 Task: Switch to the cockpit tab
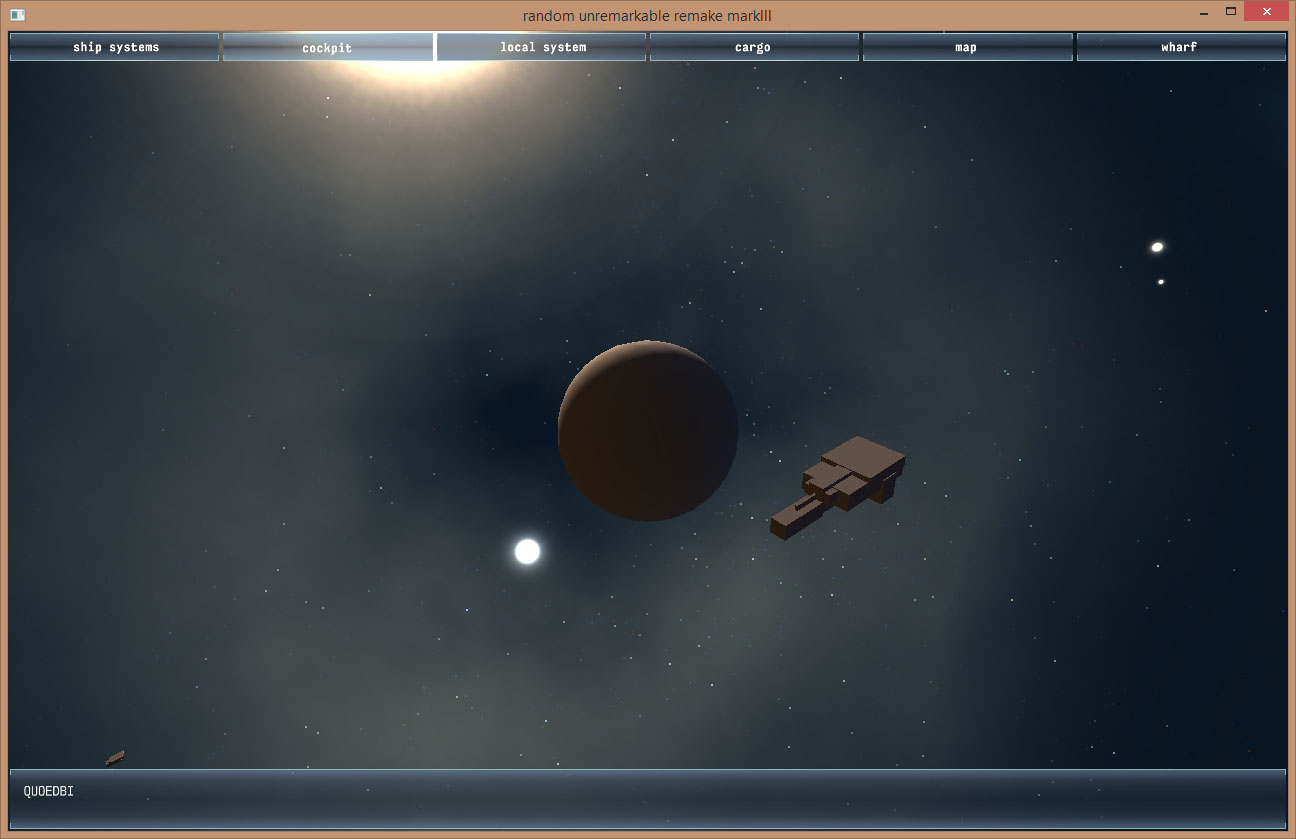click(328, 47)
